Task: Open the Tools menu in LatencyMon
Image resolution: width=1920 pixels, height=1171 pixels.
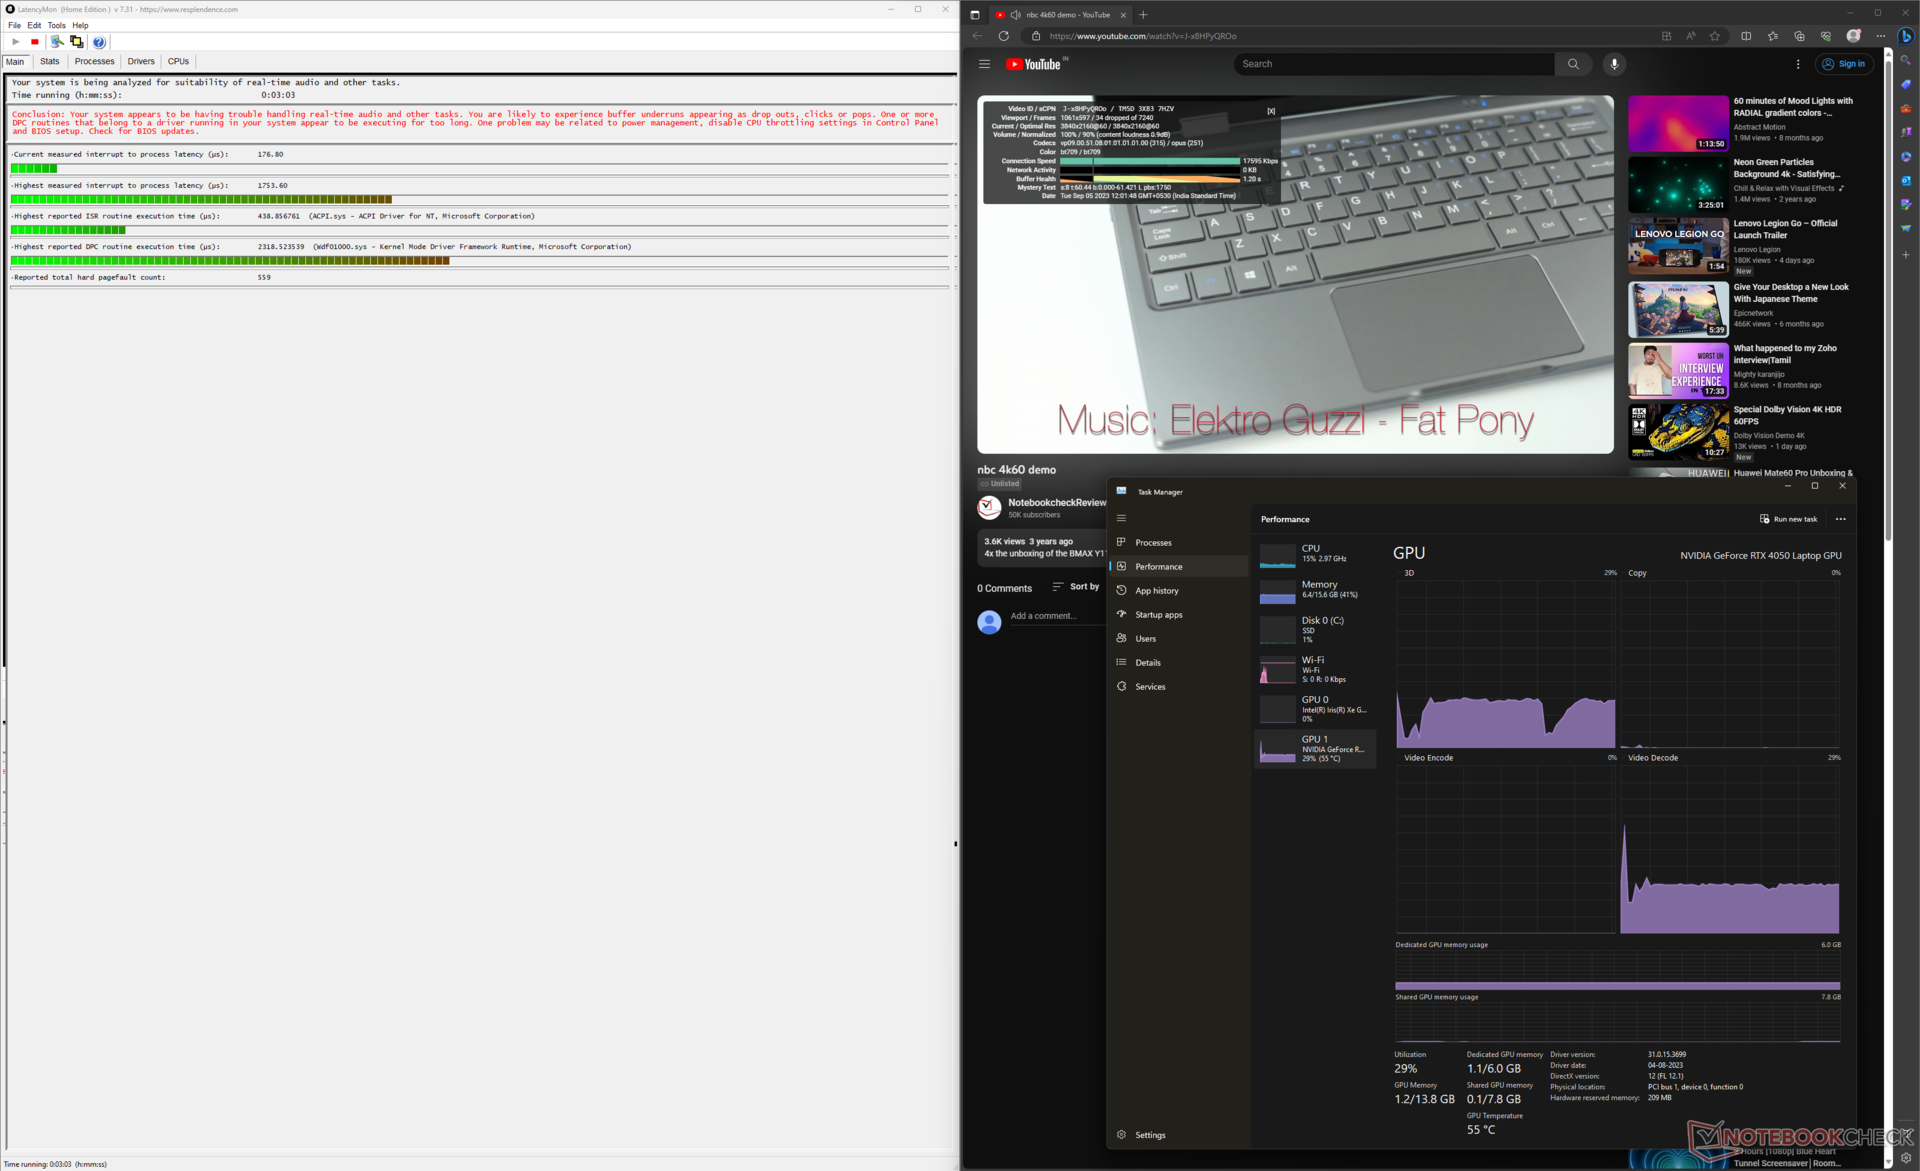Action: (56, 25)
